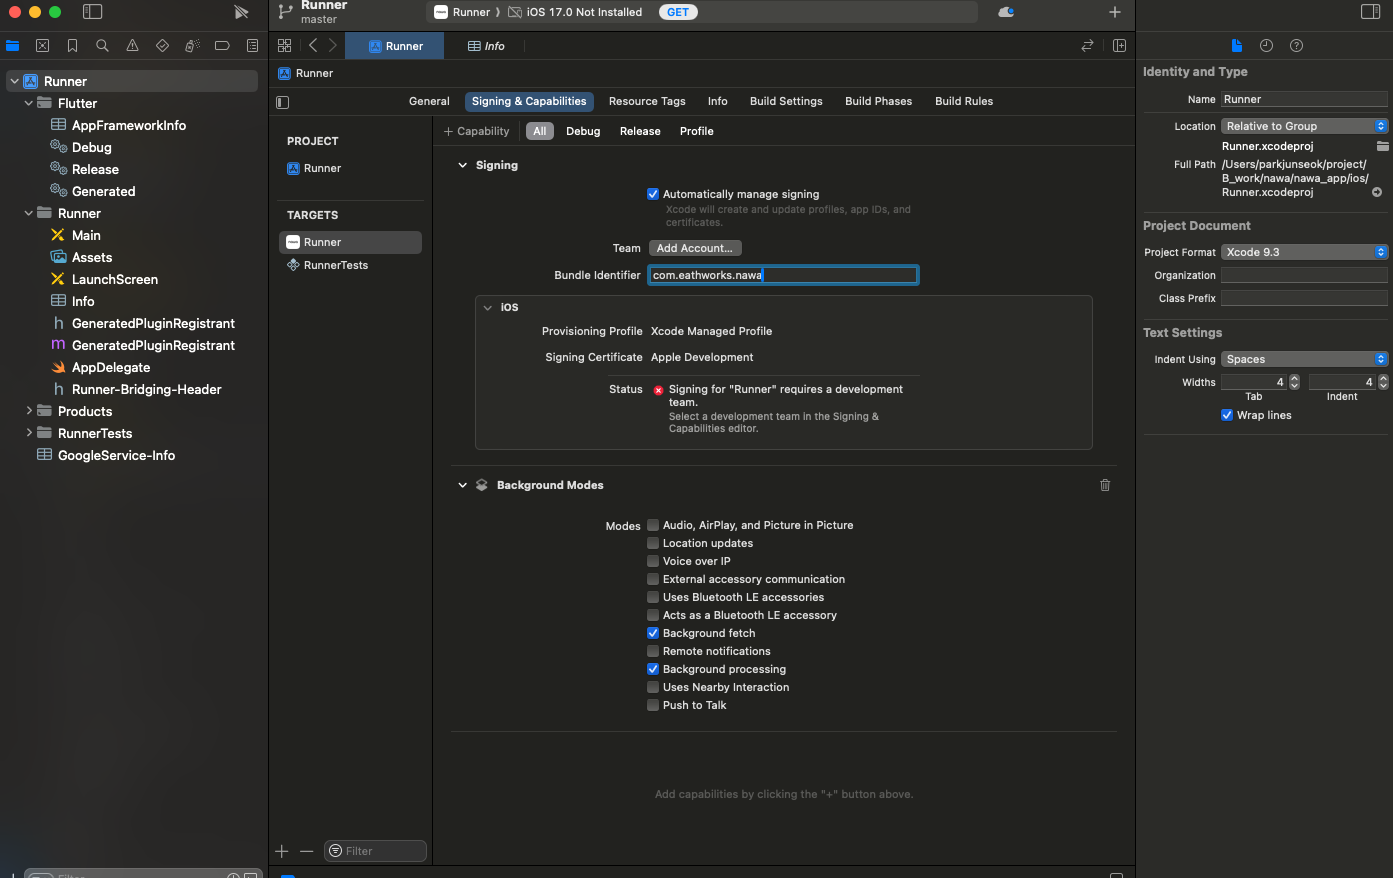The height and width of the screenshot is (878, 1393).
Task: Switch to the Build Rules tab
Action: (964, 101)
